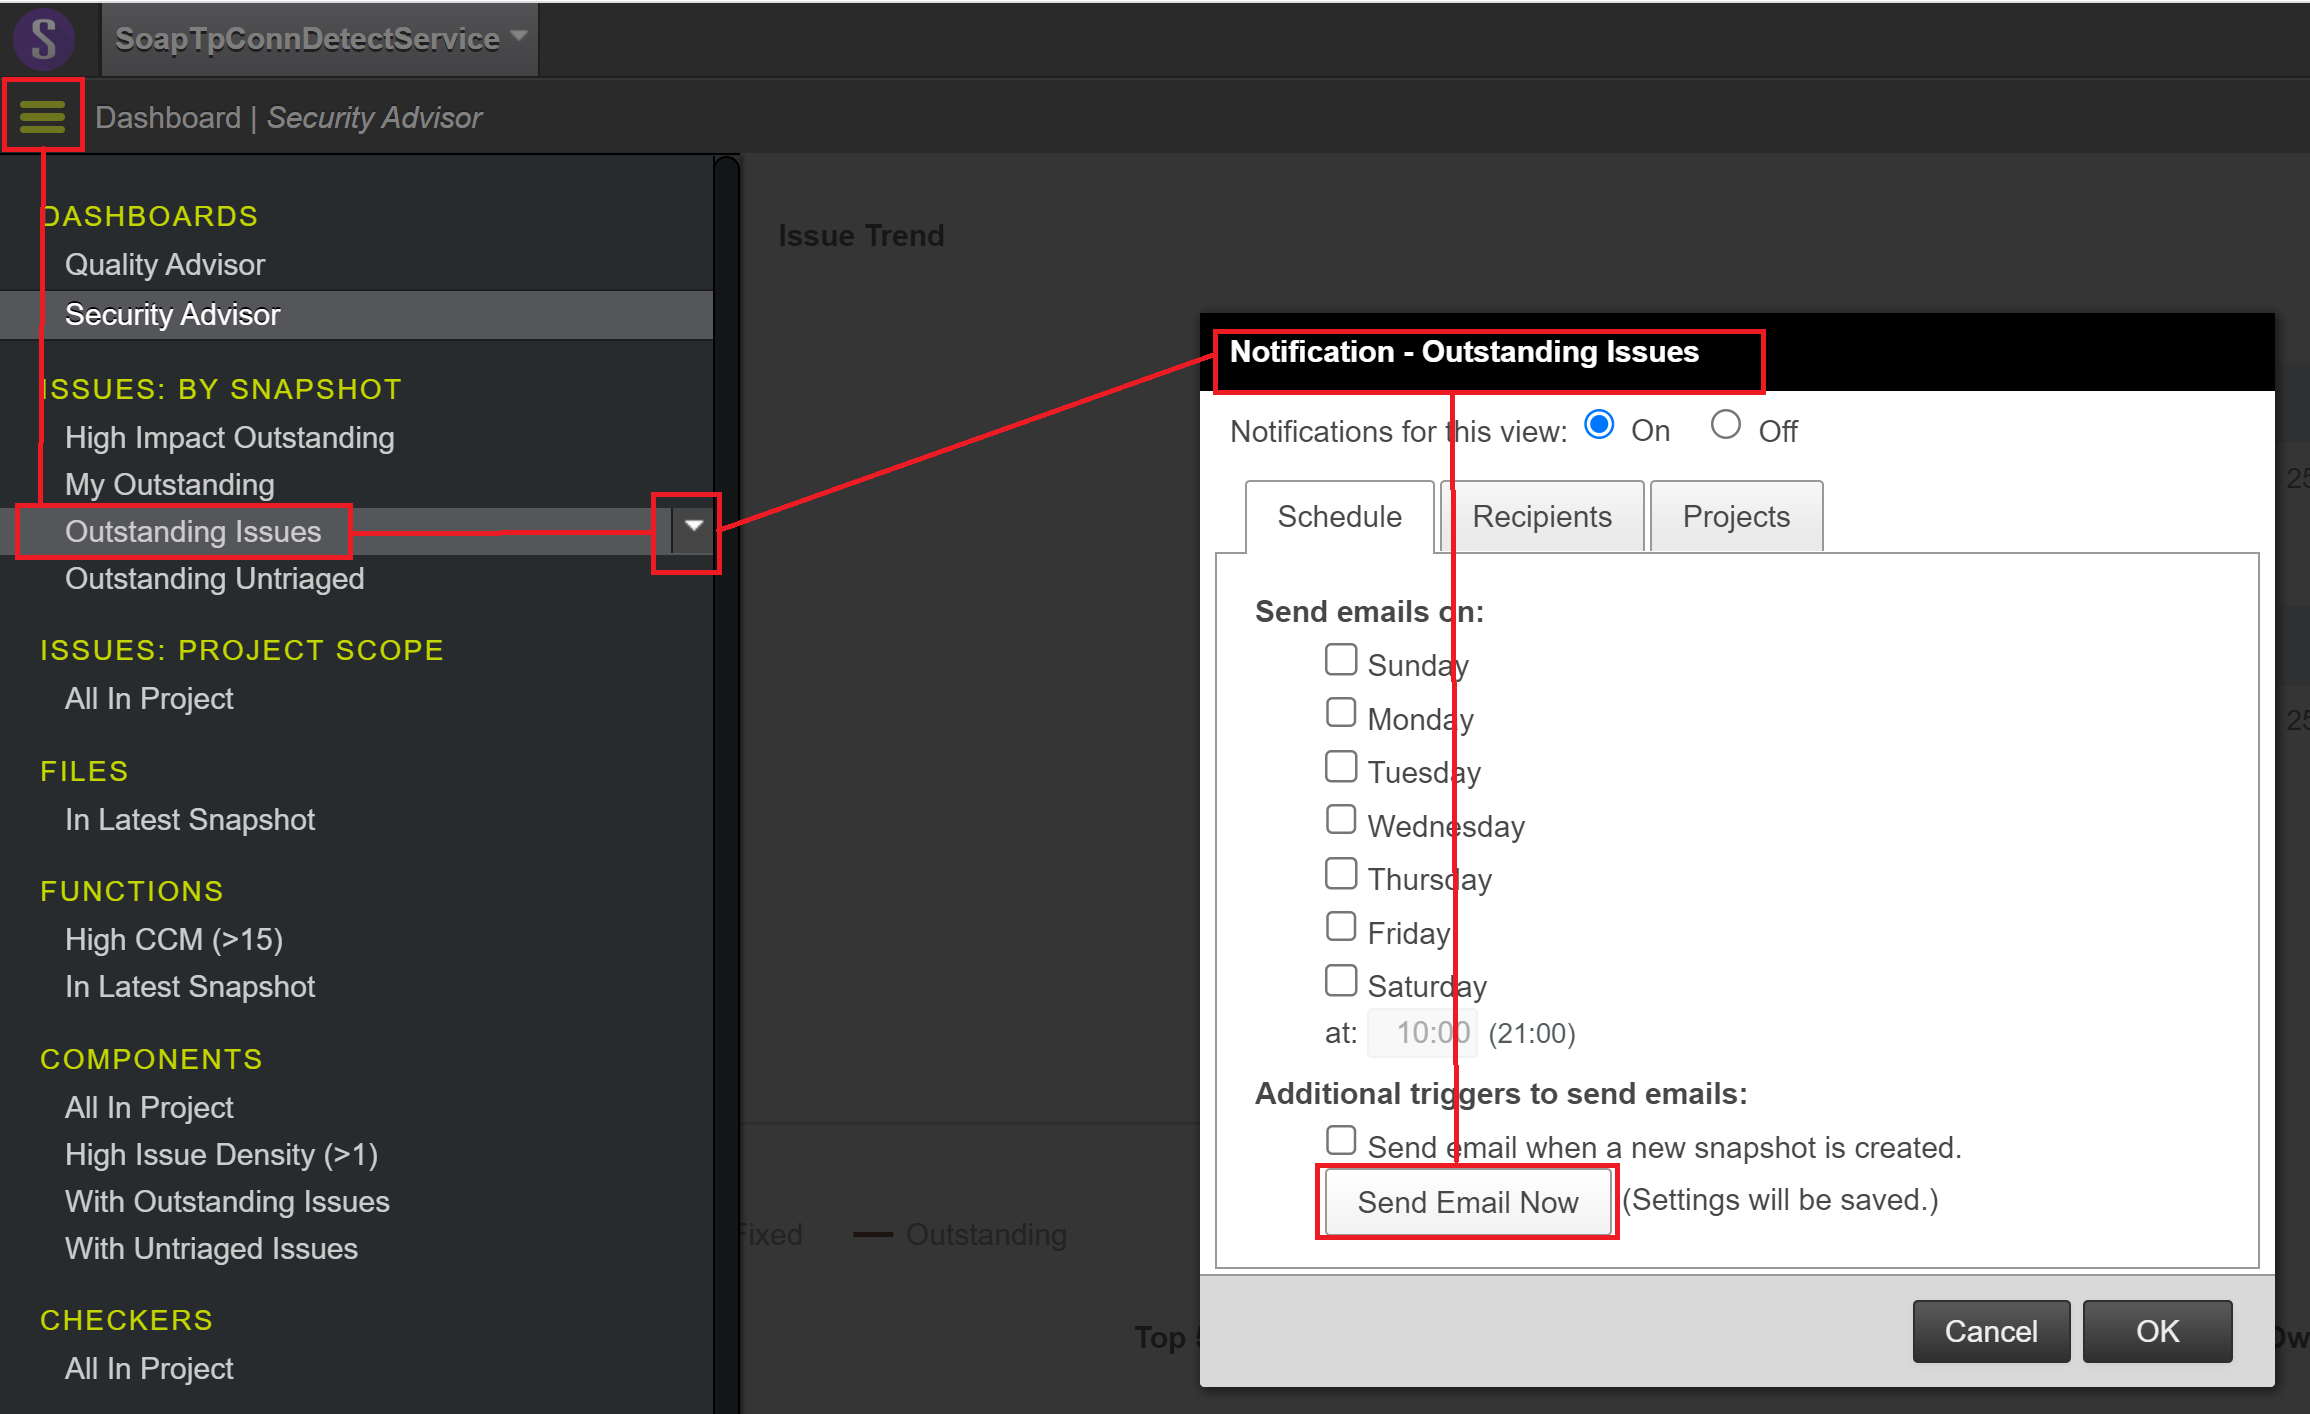Click the Issue Trend chart heading
The height and width of the screenshot is (1414, 2310).
[x=861, y=236]
